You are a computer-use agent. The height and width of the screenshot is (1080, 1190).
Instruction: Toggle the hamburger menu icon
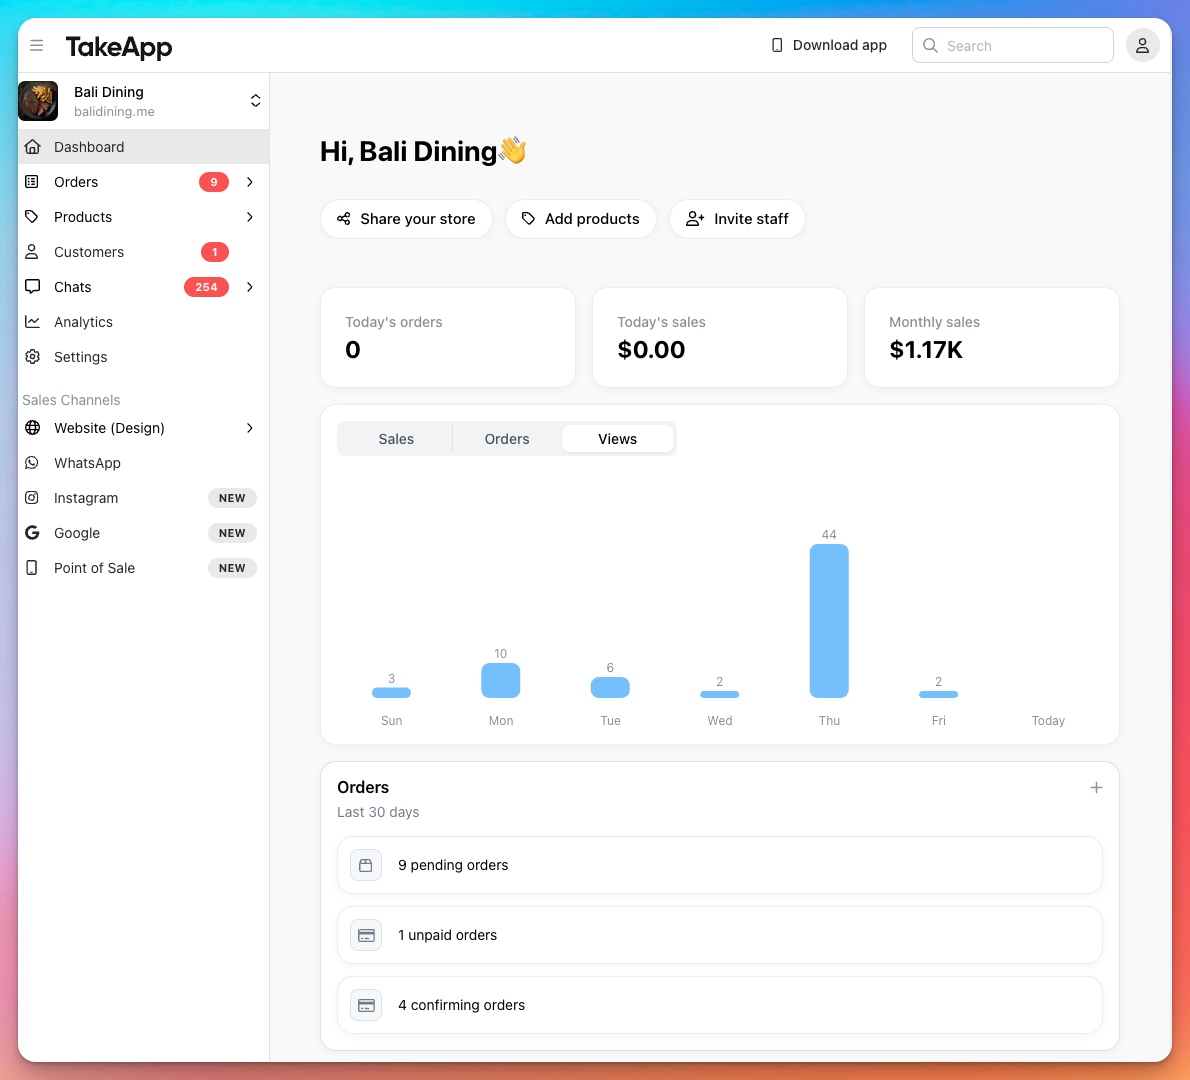pyautogui.click(x=36, y=46)
